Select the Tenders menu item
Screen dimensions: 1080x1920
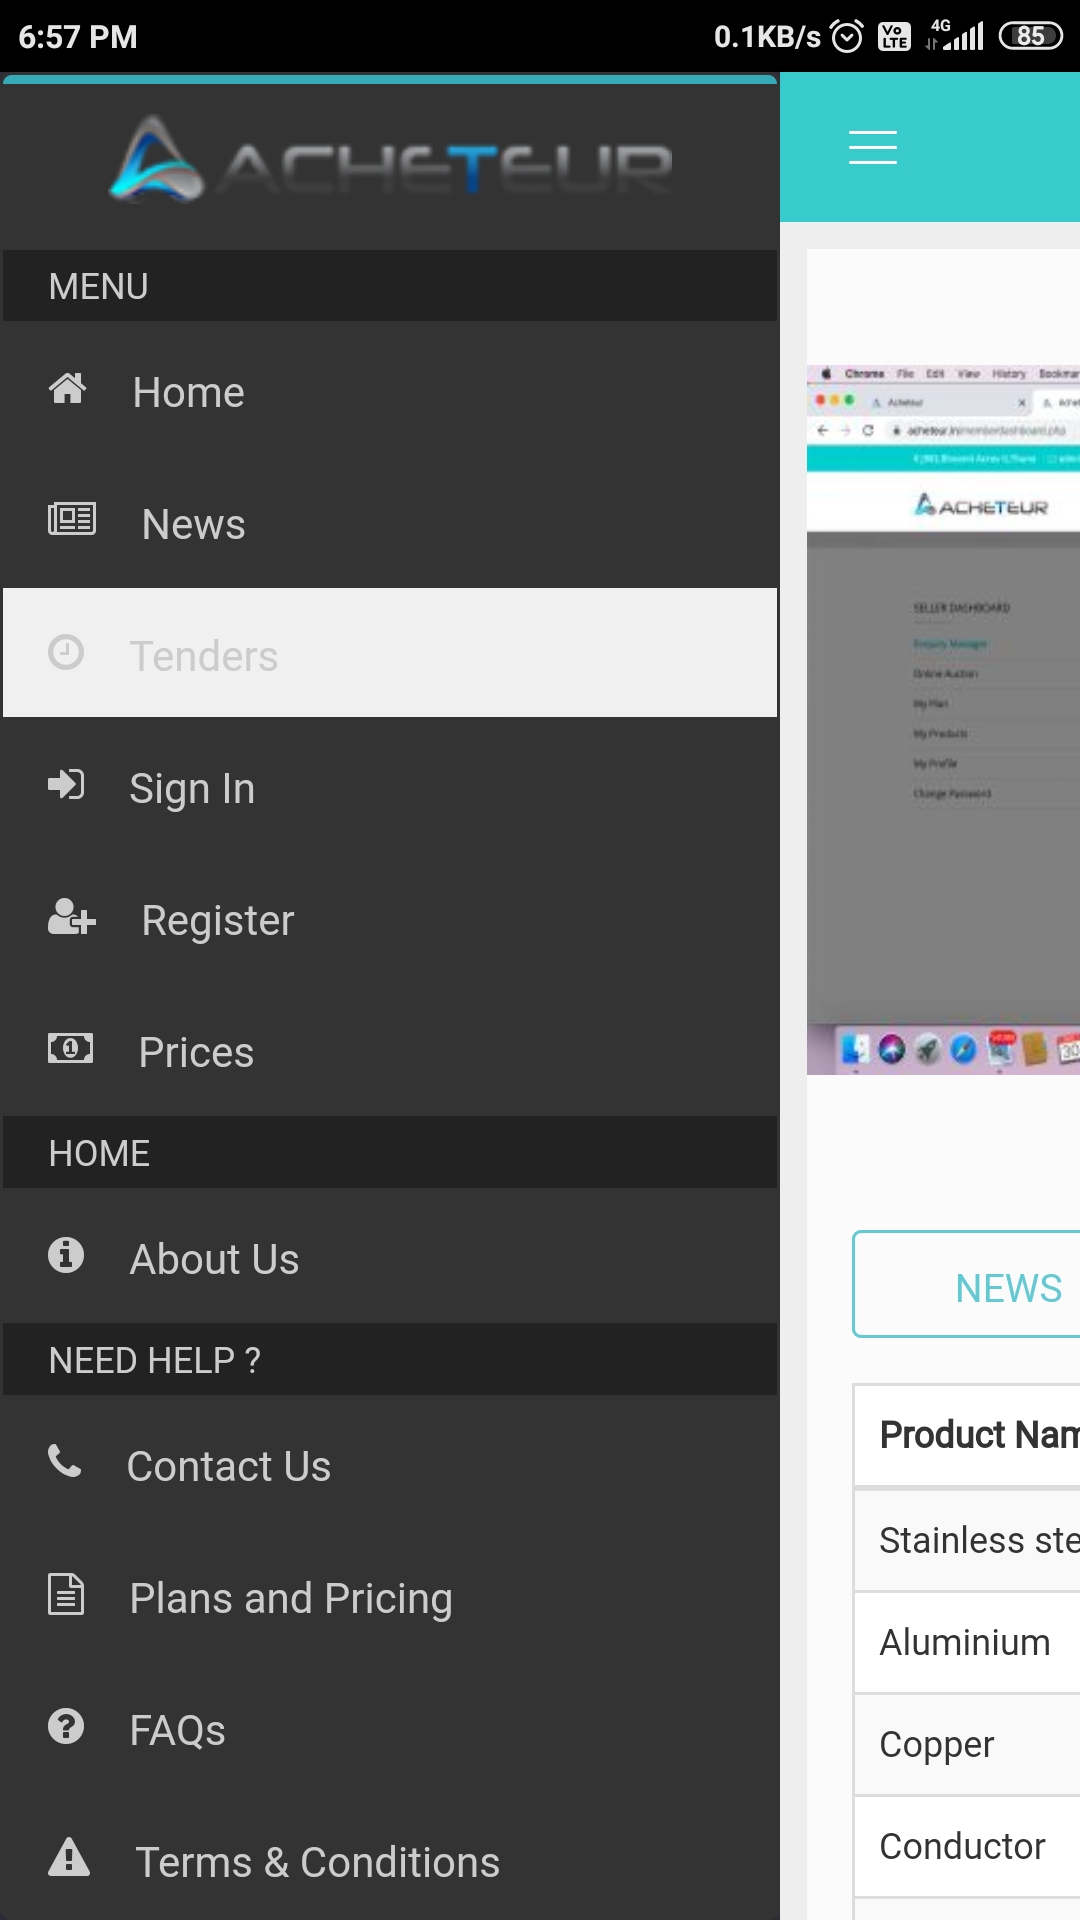tap(390, 653)
